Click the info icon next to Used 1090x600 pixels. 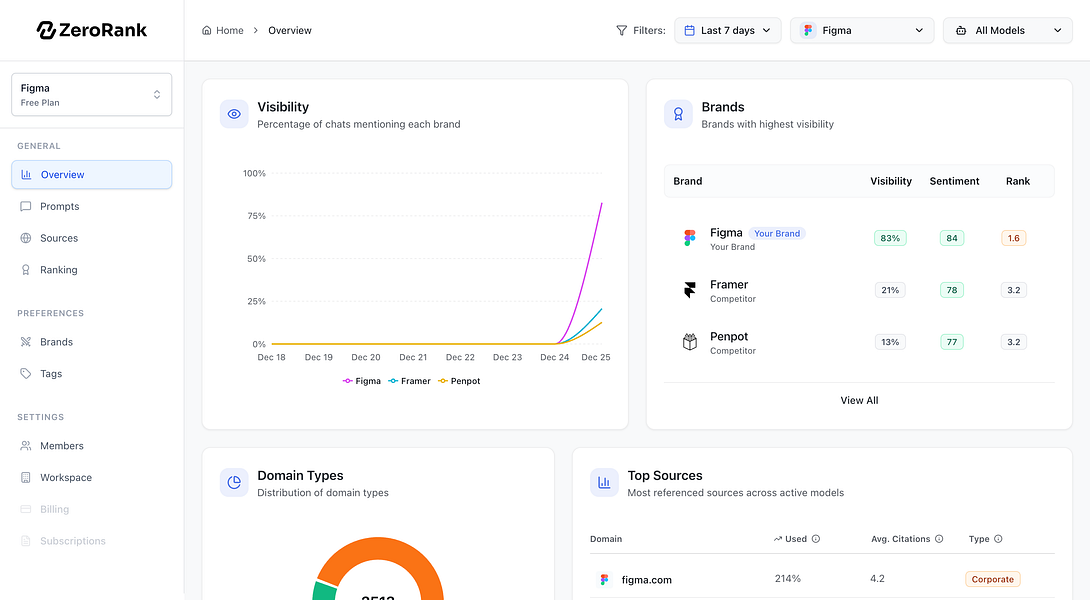pyautogui.click(x=816, y=539)
